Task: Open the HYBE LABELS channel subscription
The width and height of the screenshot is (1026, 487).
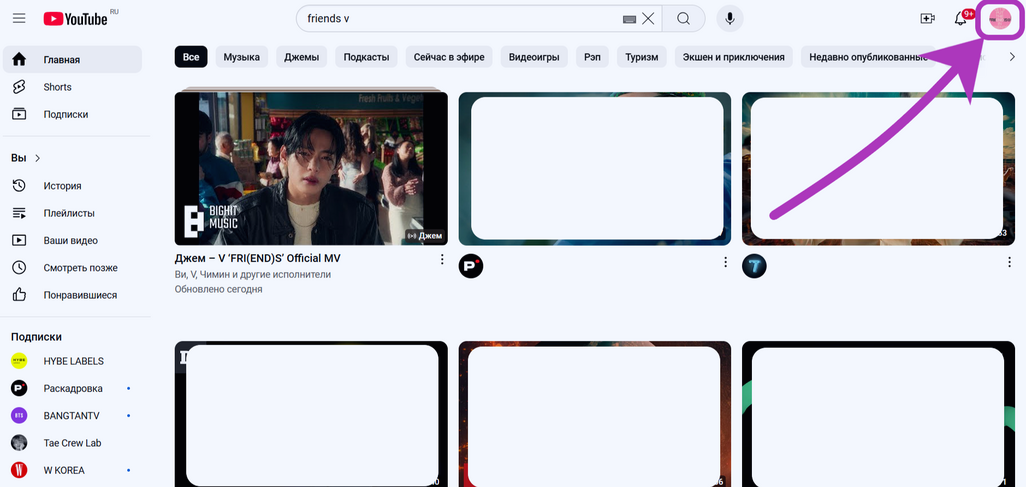Action: pyautogui.click(x=73, y=361)
